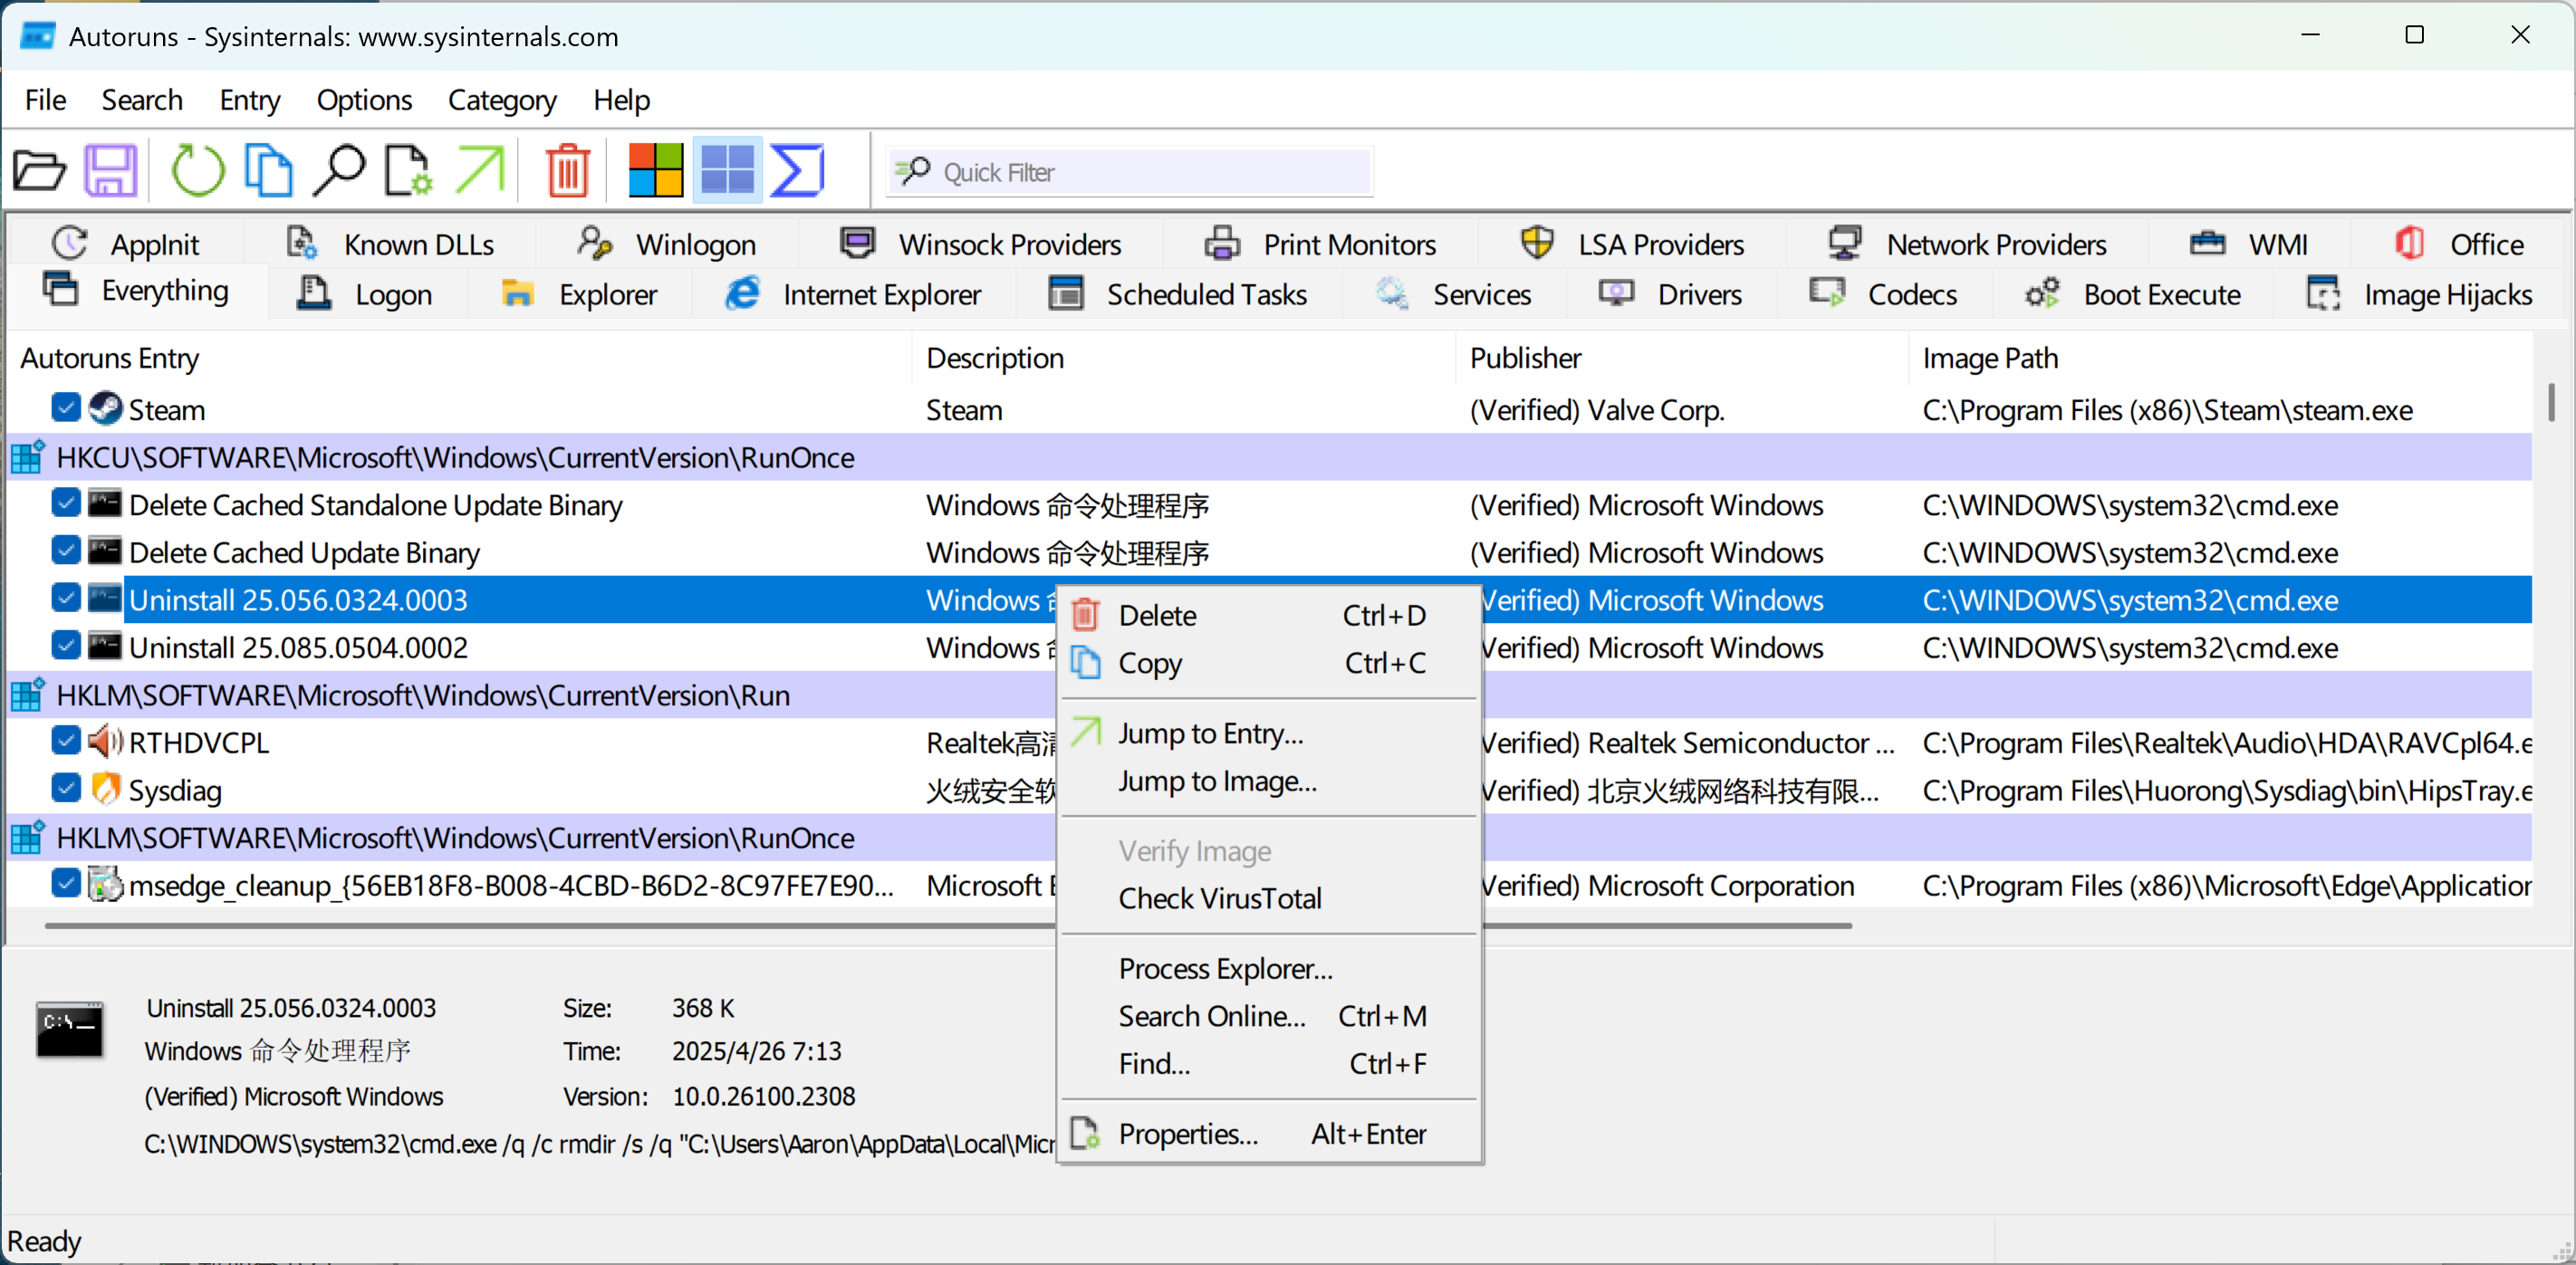Click the Steam entry icon

coord(105,409)
